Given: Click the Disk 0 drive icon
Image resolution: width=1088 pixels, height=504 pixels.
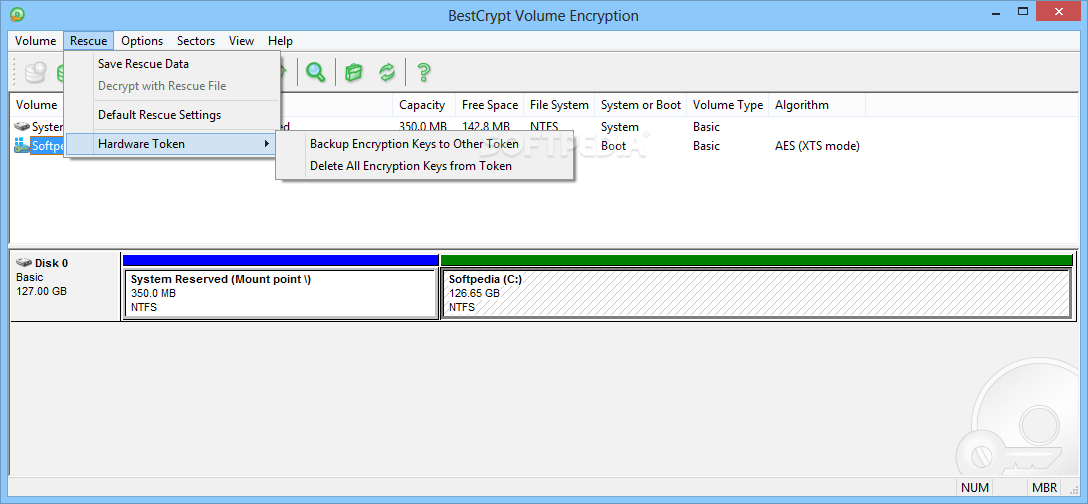Looking at the screenshot, I should (x=24, y=263).
